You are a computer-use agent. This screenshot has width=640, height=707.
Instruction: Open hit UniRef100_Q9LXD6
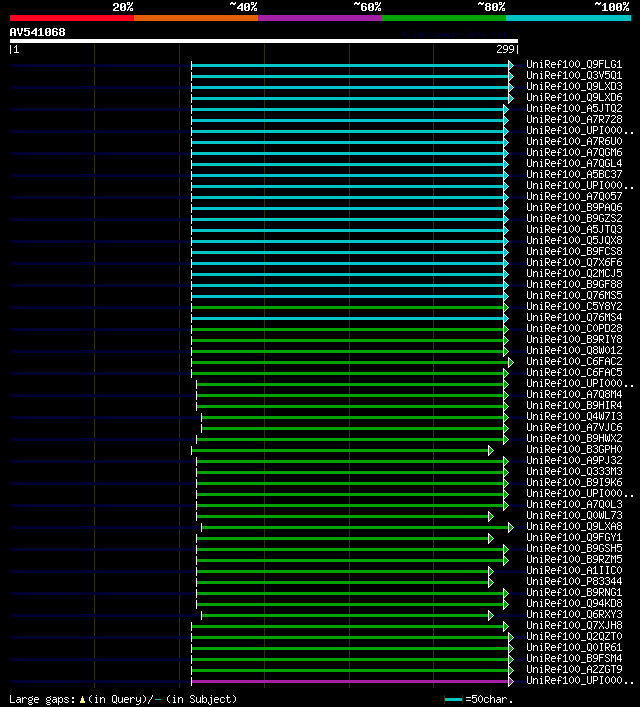coord(574,97)
